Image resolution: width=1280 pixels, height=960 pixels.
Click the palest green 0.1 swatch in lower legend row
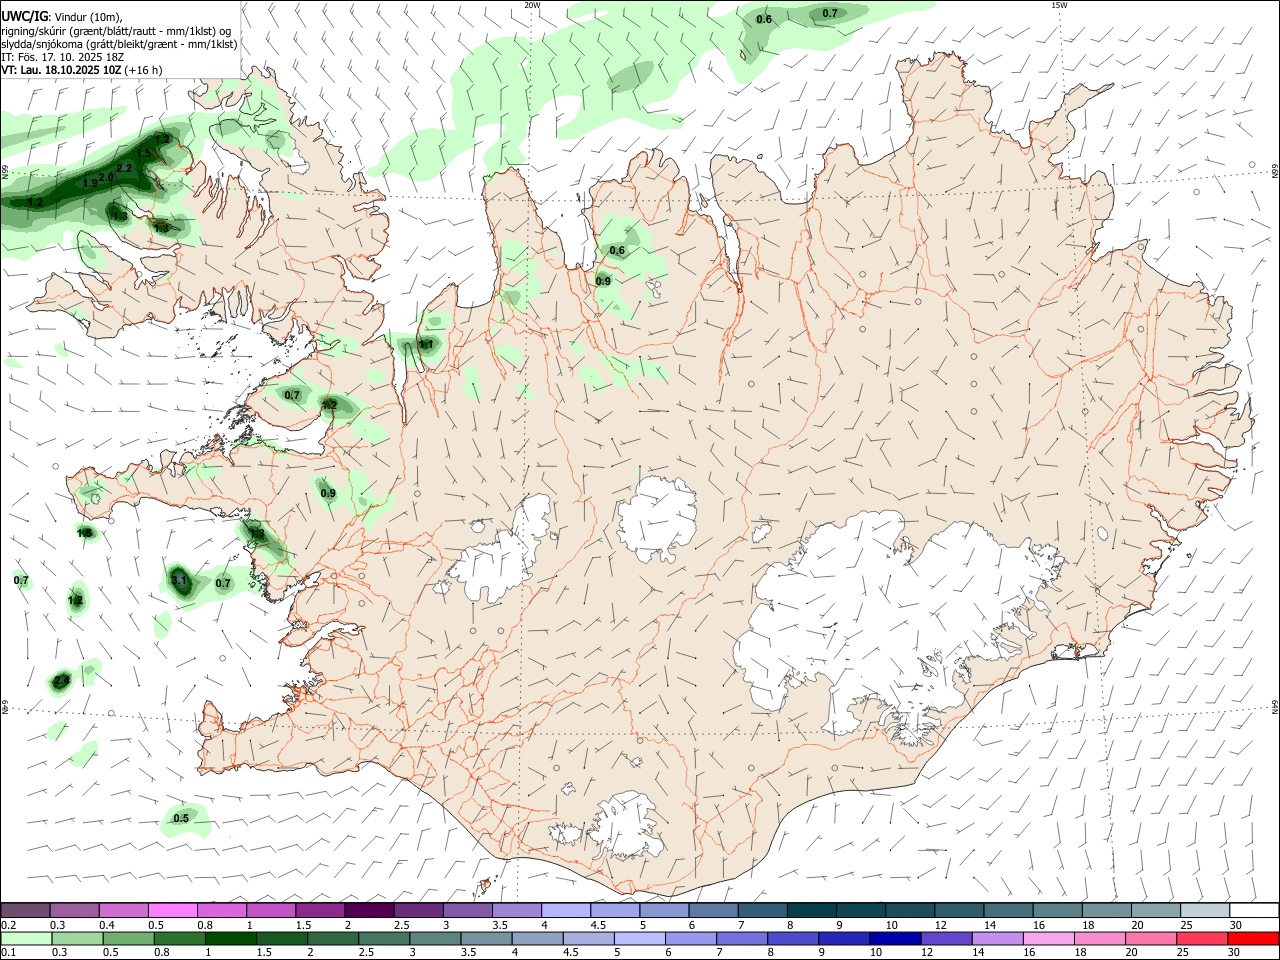click(26, 939)
